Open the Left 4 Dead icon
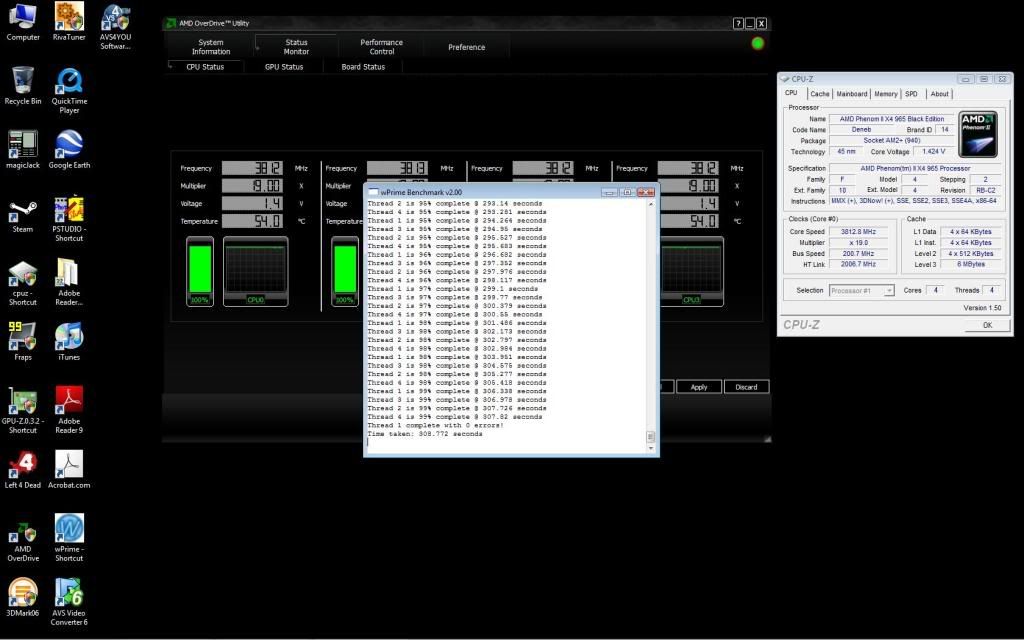The image size is (1024, 640). click(23, 470)
